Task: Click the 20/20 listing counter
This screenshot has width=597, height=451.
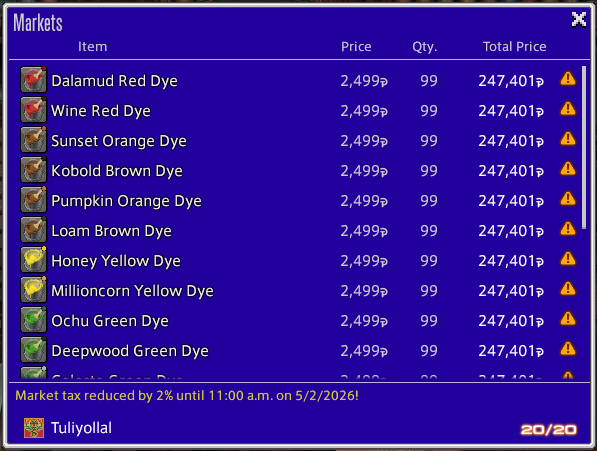Action: tap(548, 430)
